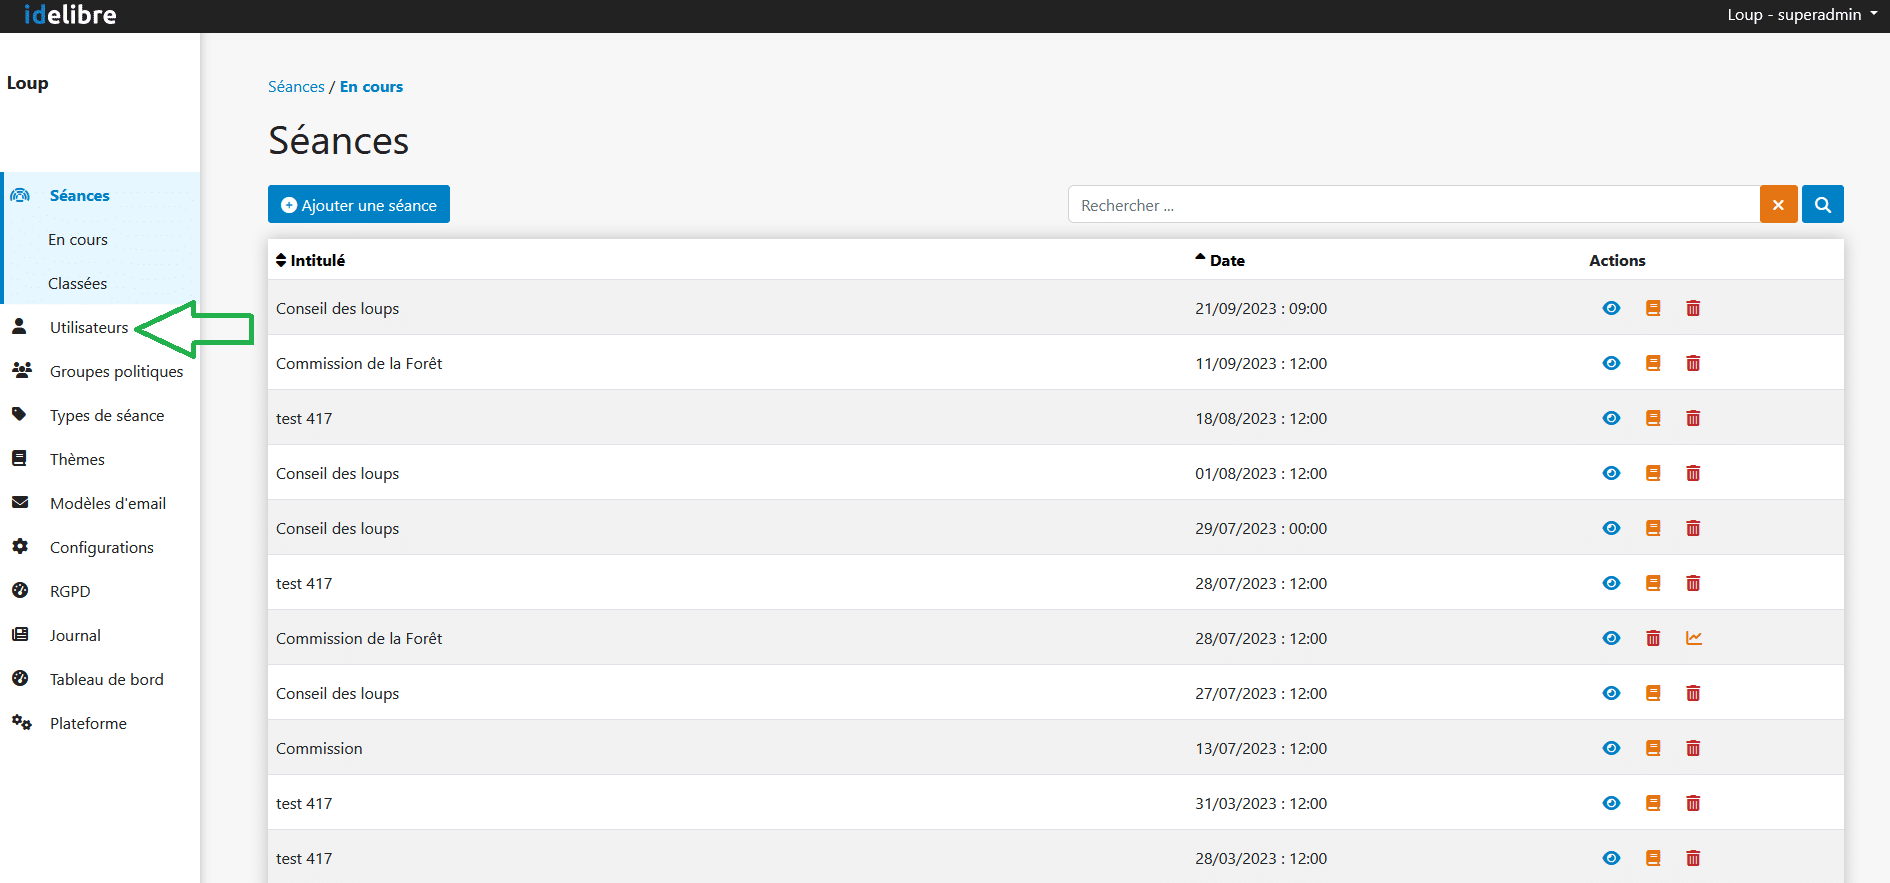Open the Loup - superadmin user dropdown

[1802, 15]
